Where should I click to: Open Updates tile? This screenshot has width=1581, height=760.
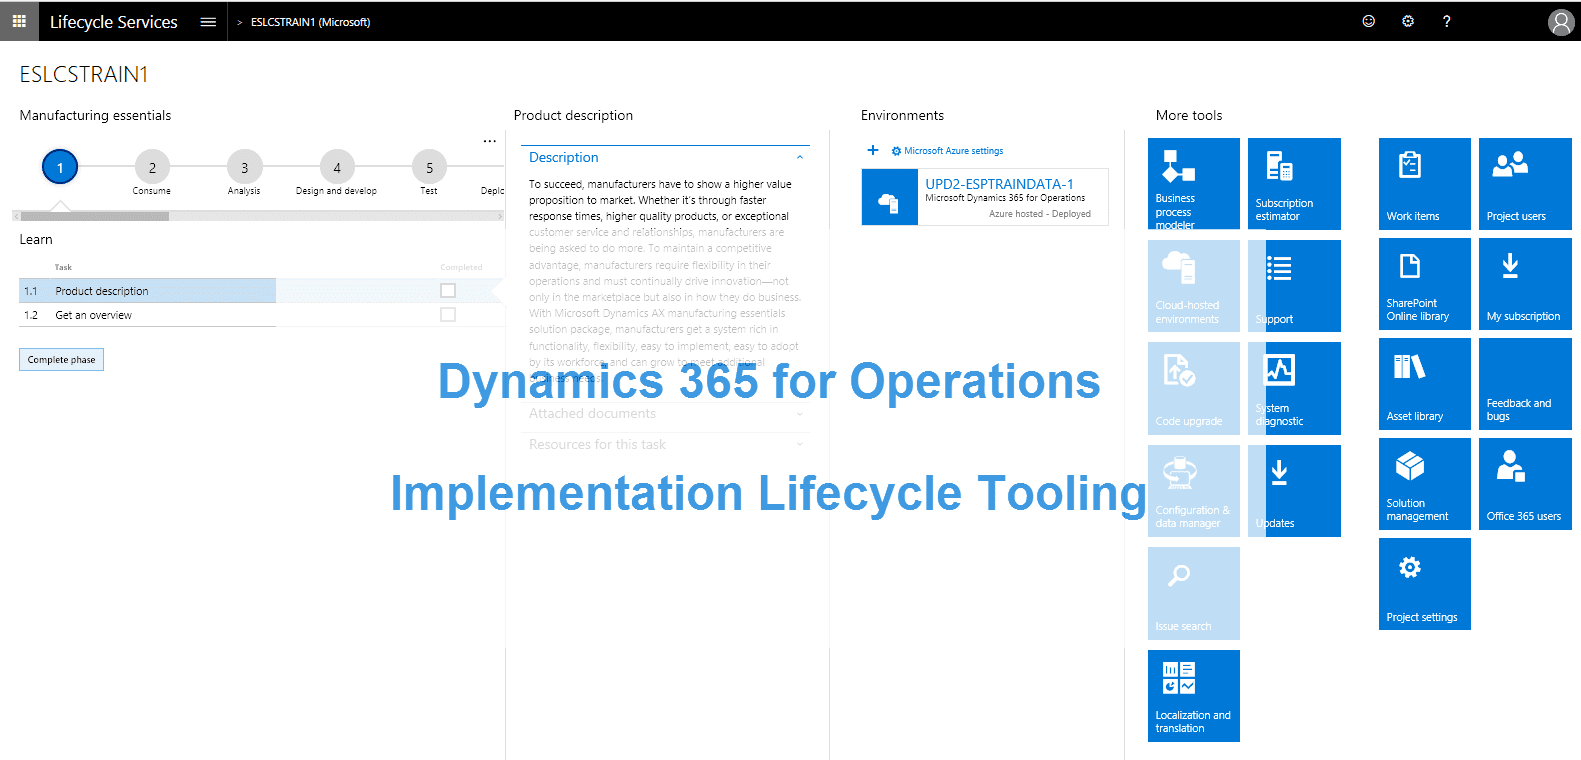pos(1294,491)
